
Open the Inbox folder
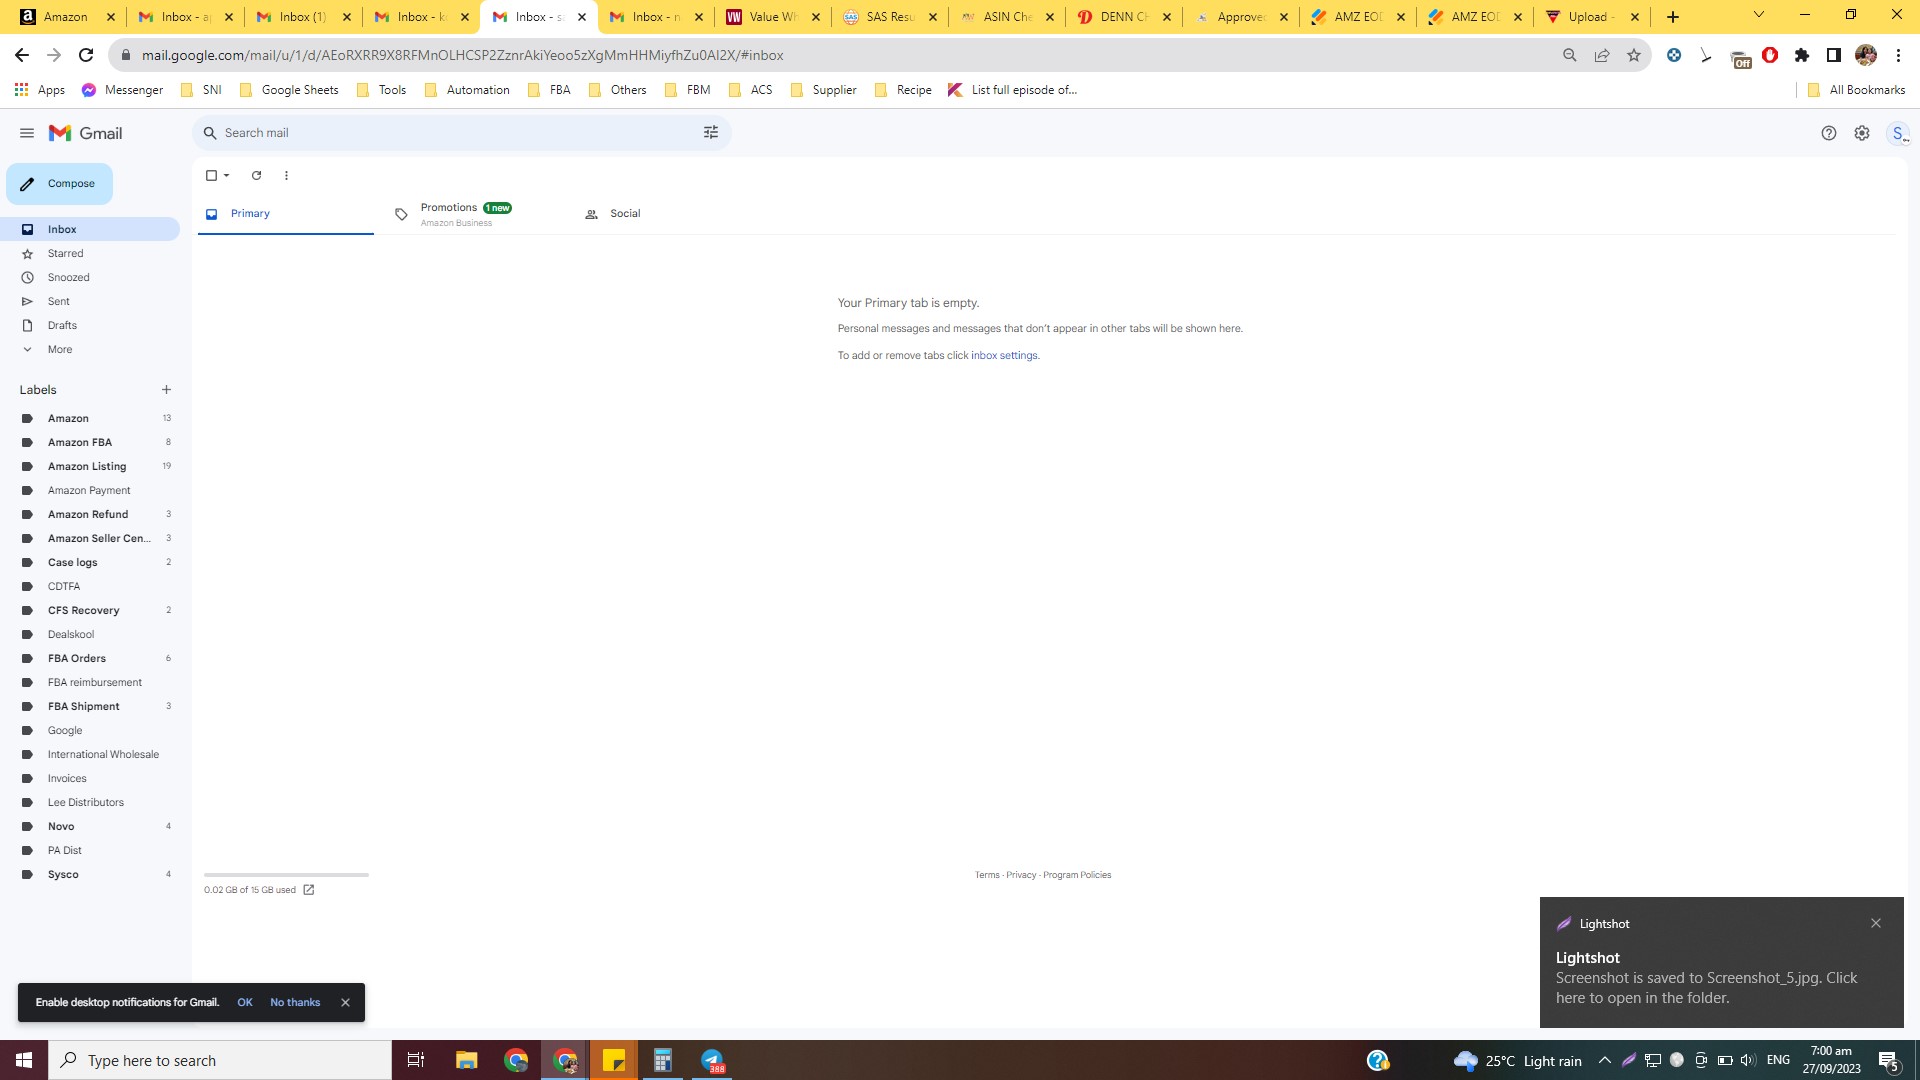(90, 229)
